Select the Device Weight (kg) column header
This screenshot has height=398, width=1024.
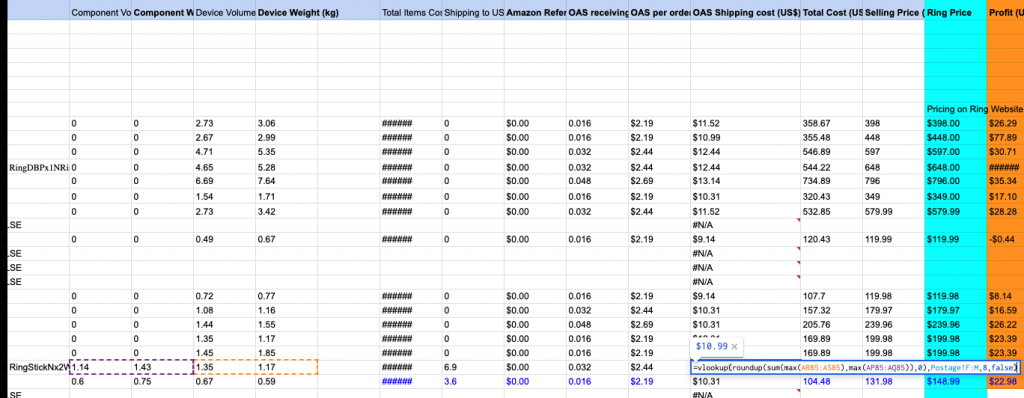[286, 12]
